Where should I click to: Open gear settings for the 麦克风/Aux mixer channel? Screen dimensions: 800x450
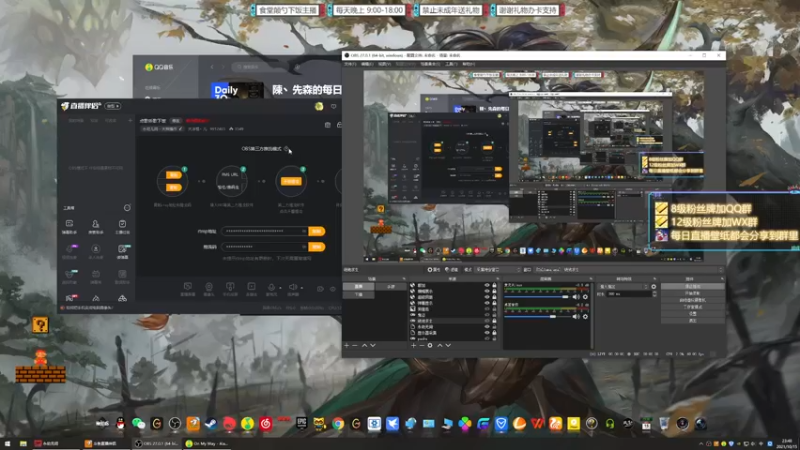(x=585, y=297)
